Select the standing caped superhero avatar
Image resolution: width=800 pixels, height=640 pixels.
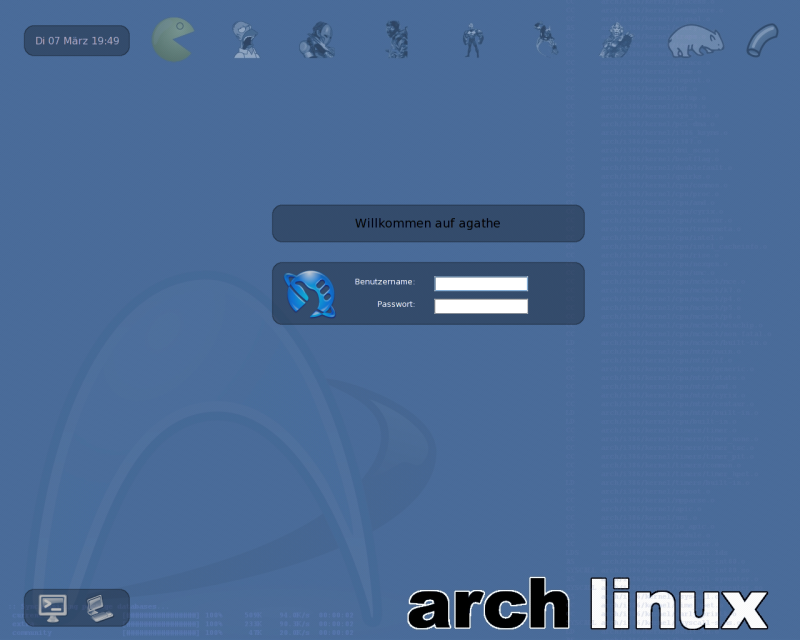click(x=473, y=40)
